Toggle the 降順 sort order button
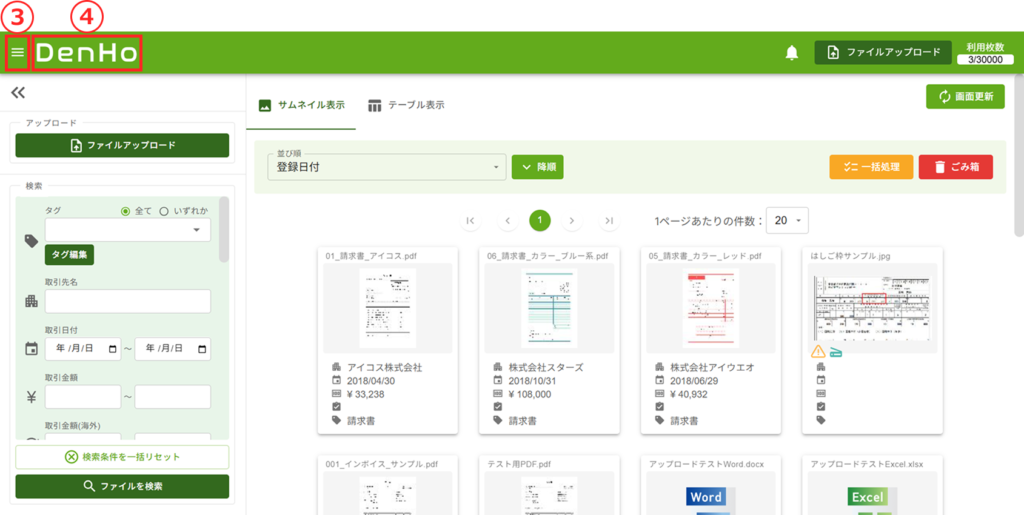Viewport: 1024px width, 515px height. (537, 167)
